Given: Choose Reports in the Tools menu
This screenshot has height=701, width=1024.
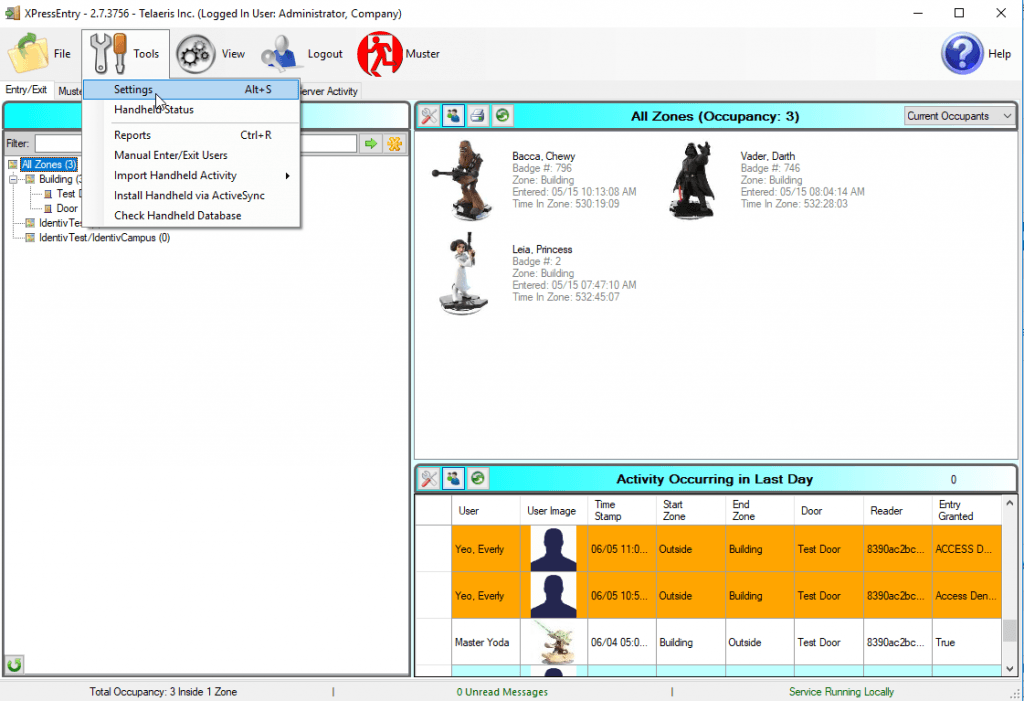Looking at the screenshot, I should (x=132, y=135).
